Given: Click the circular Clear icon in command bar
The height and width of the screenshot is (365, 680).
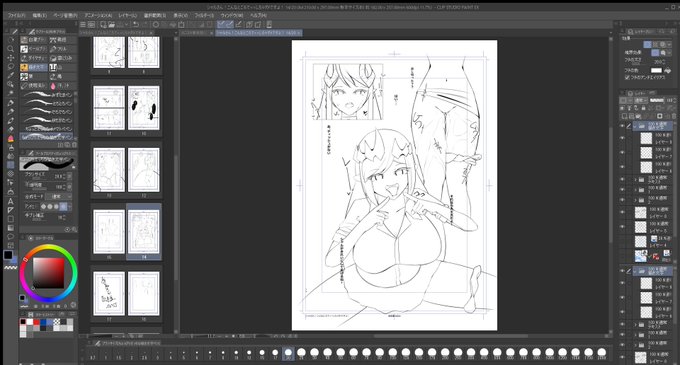Looking at the screenshot, I should click(x=156, y=25).
